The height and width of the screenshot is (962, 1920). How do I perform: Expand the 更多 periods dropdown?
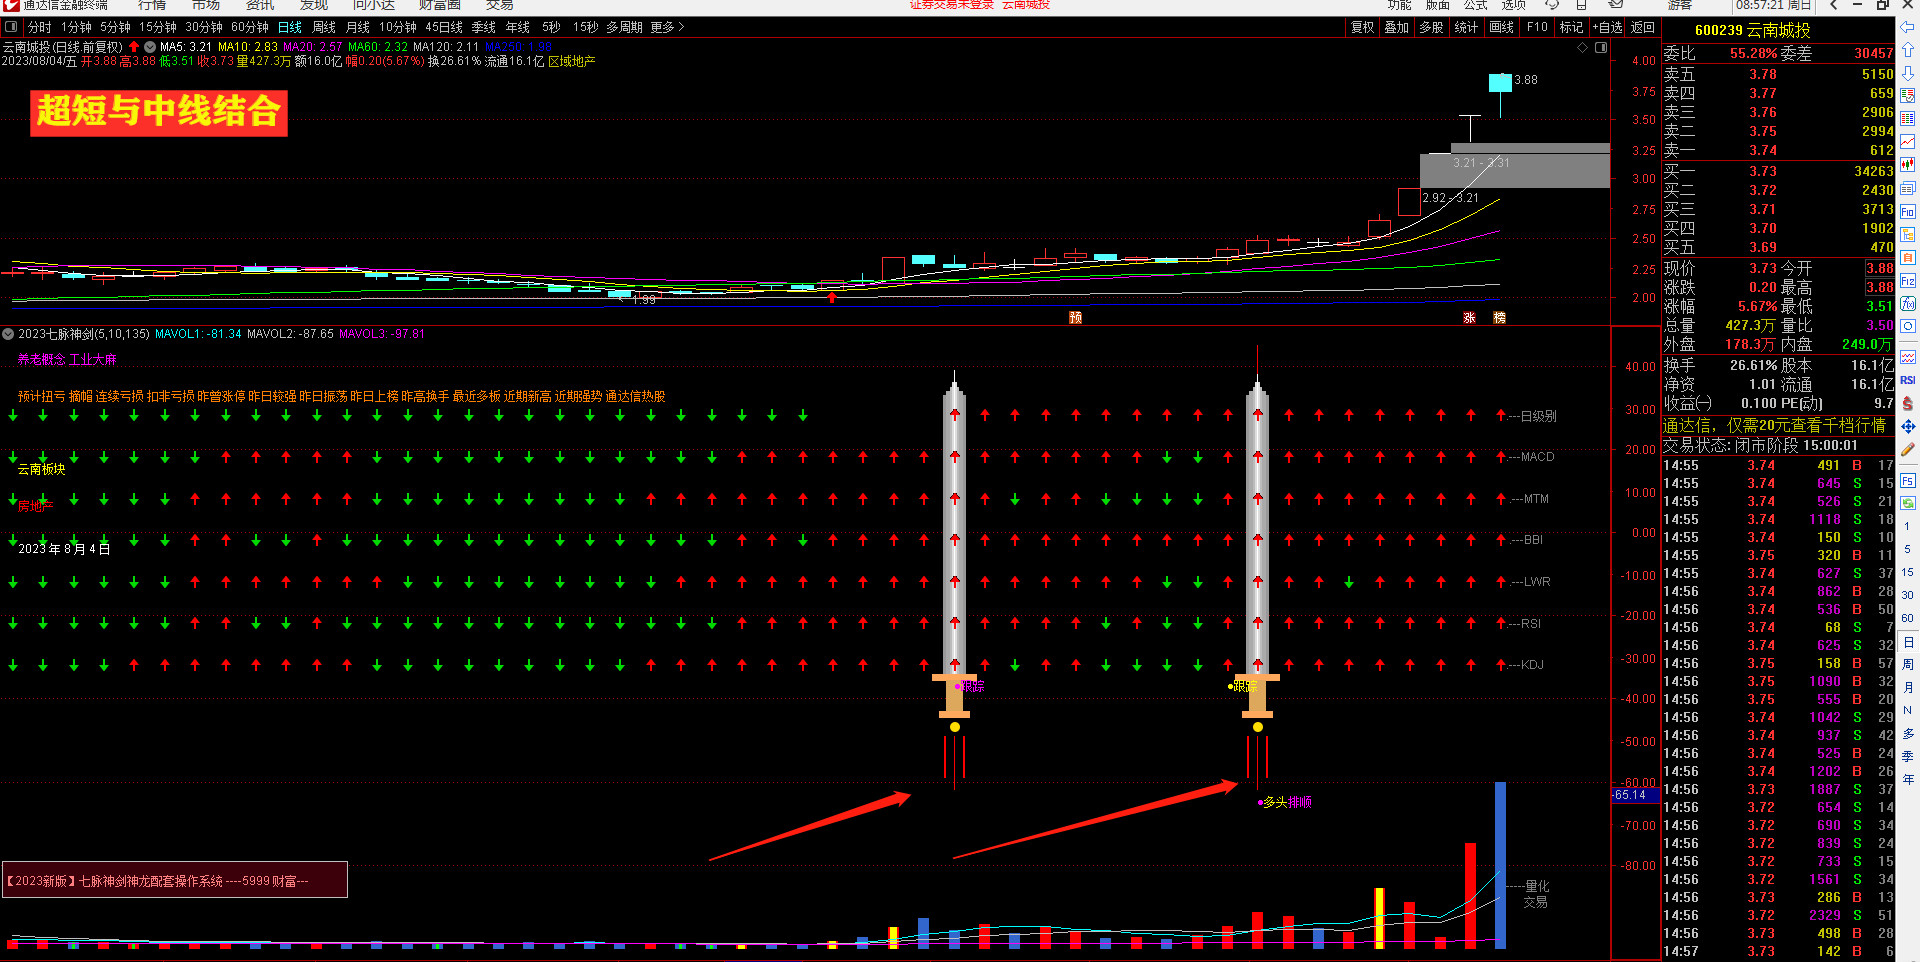pos(667,27)
